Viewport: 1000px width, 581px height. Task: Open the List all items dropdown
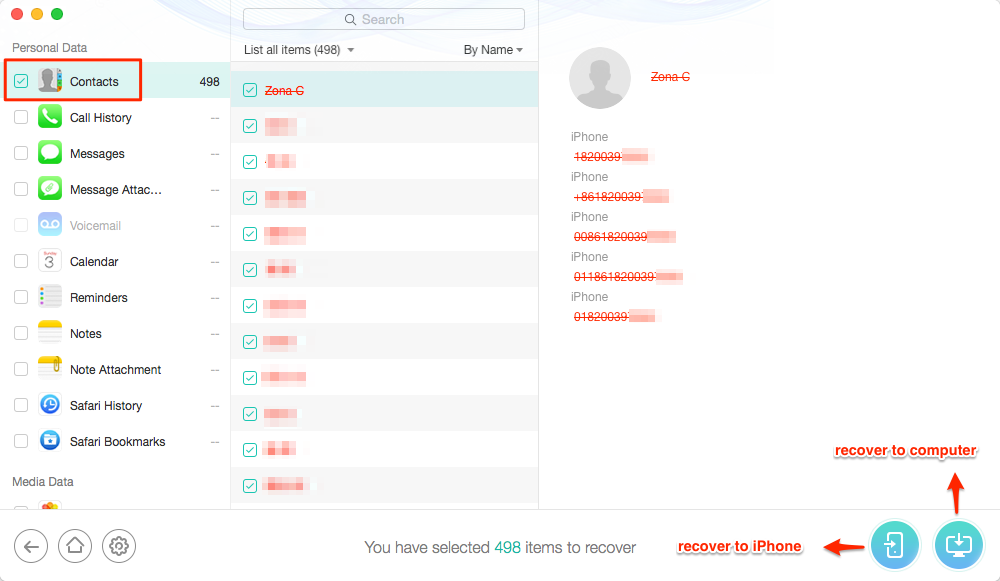[298, 50]
